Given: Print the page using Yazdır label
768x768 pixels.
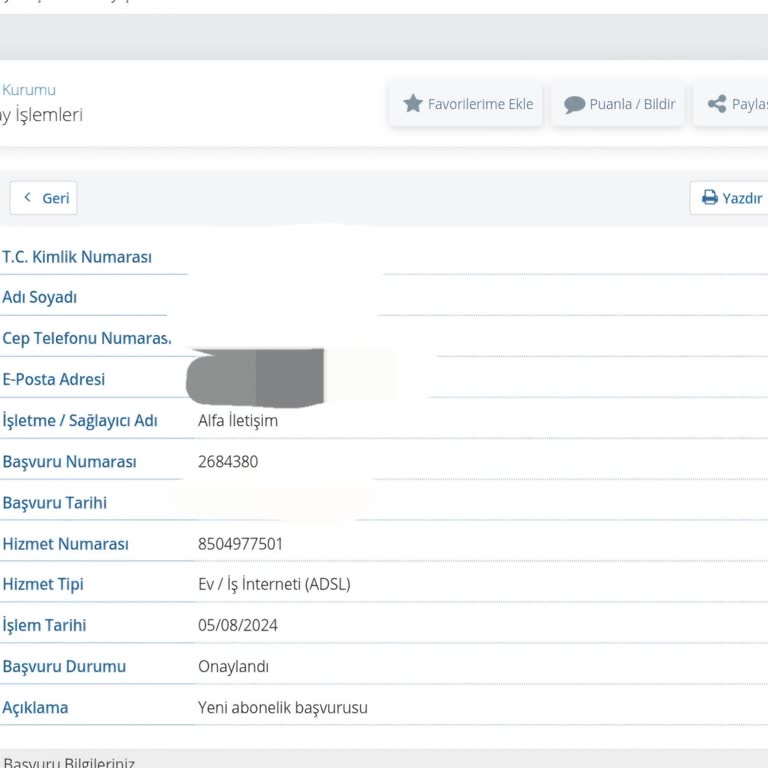Looking at the screenshot, I should click(x=742, y=198).
